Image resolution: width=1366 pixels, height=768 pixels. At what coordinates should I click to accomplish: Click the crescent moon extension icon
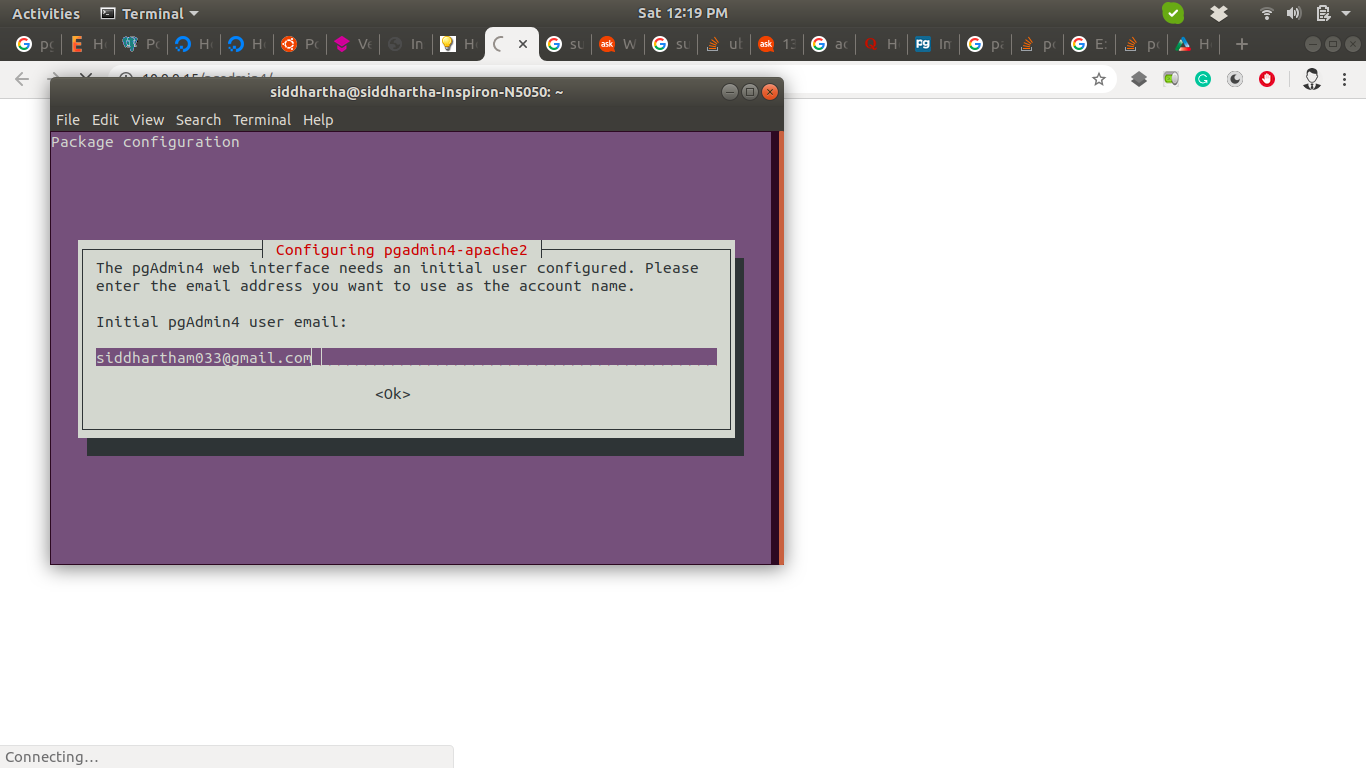click(x=1235, y=79)
